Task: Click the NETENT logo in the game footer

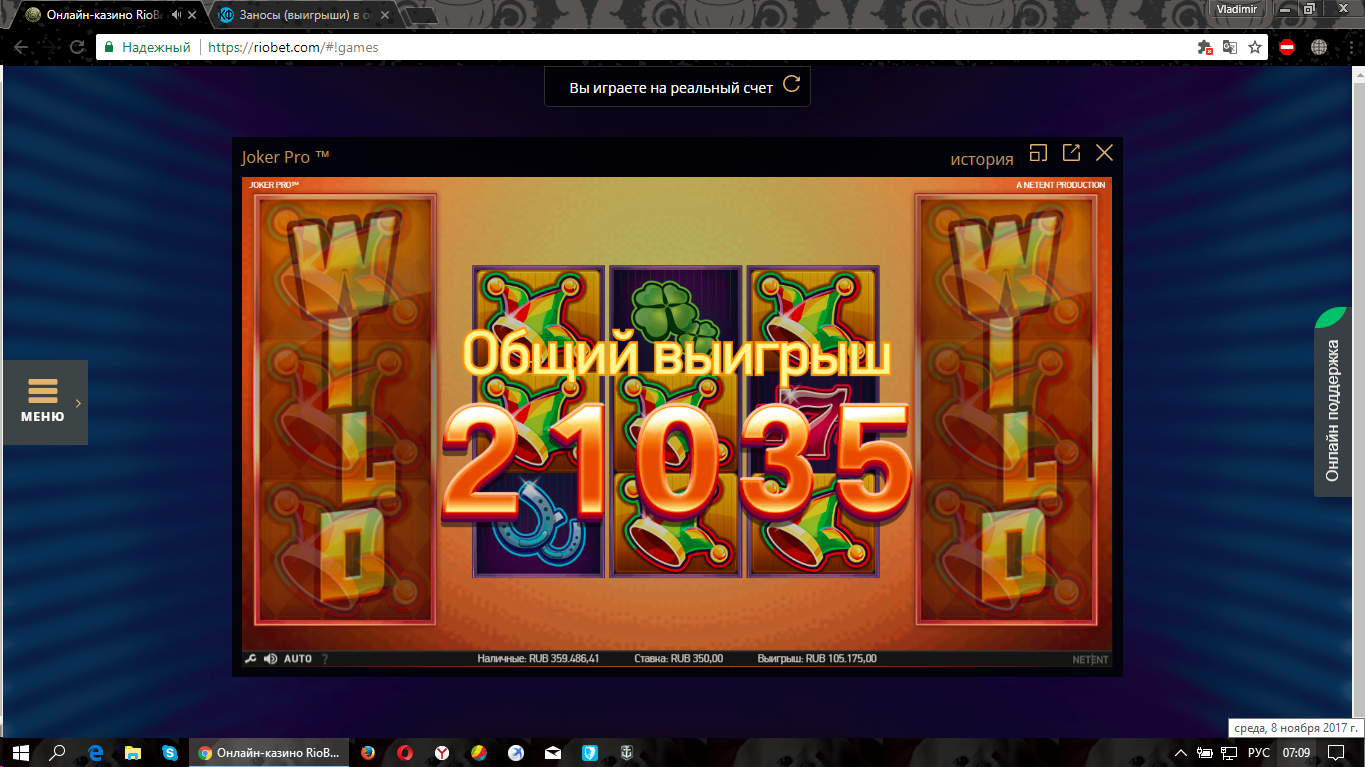Action: pos(1091,659)
